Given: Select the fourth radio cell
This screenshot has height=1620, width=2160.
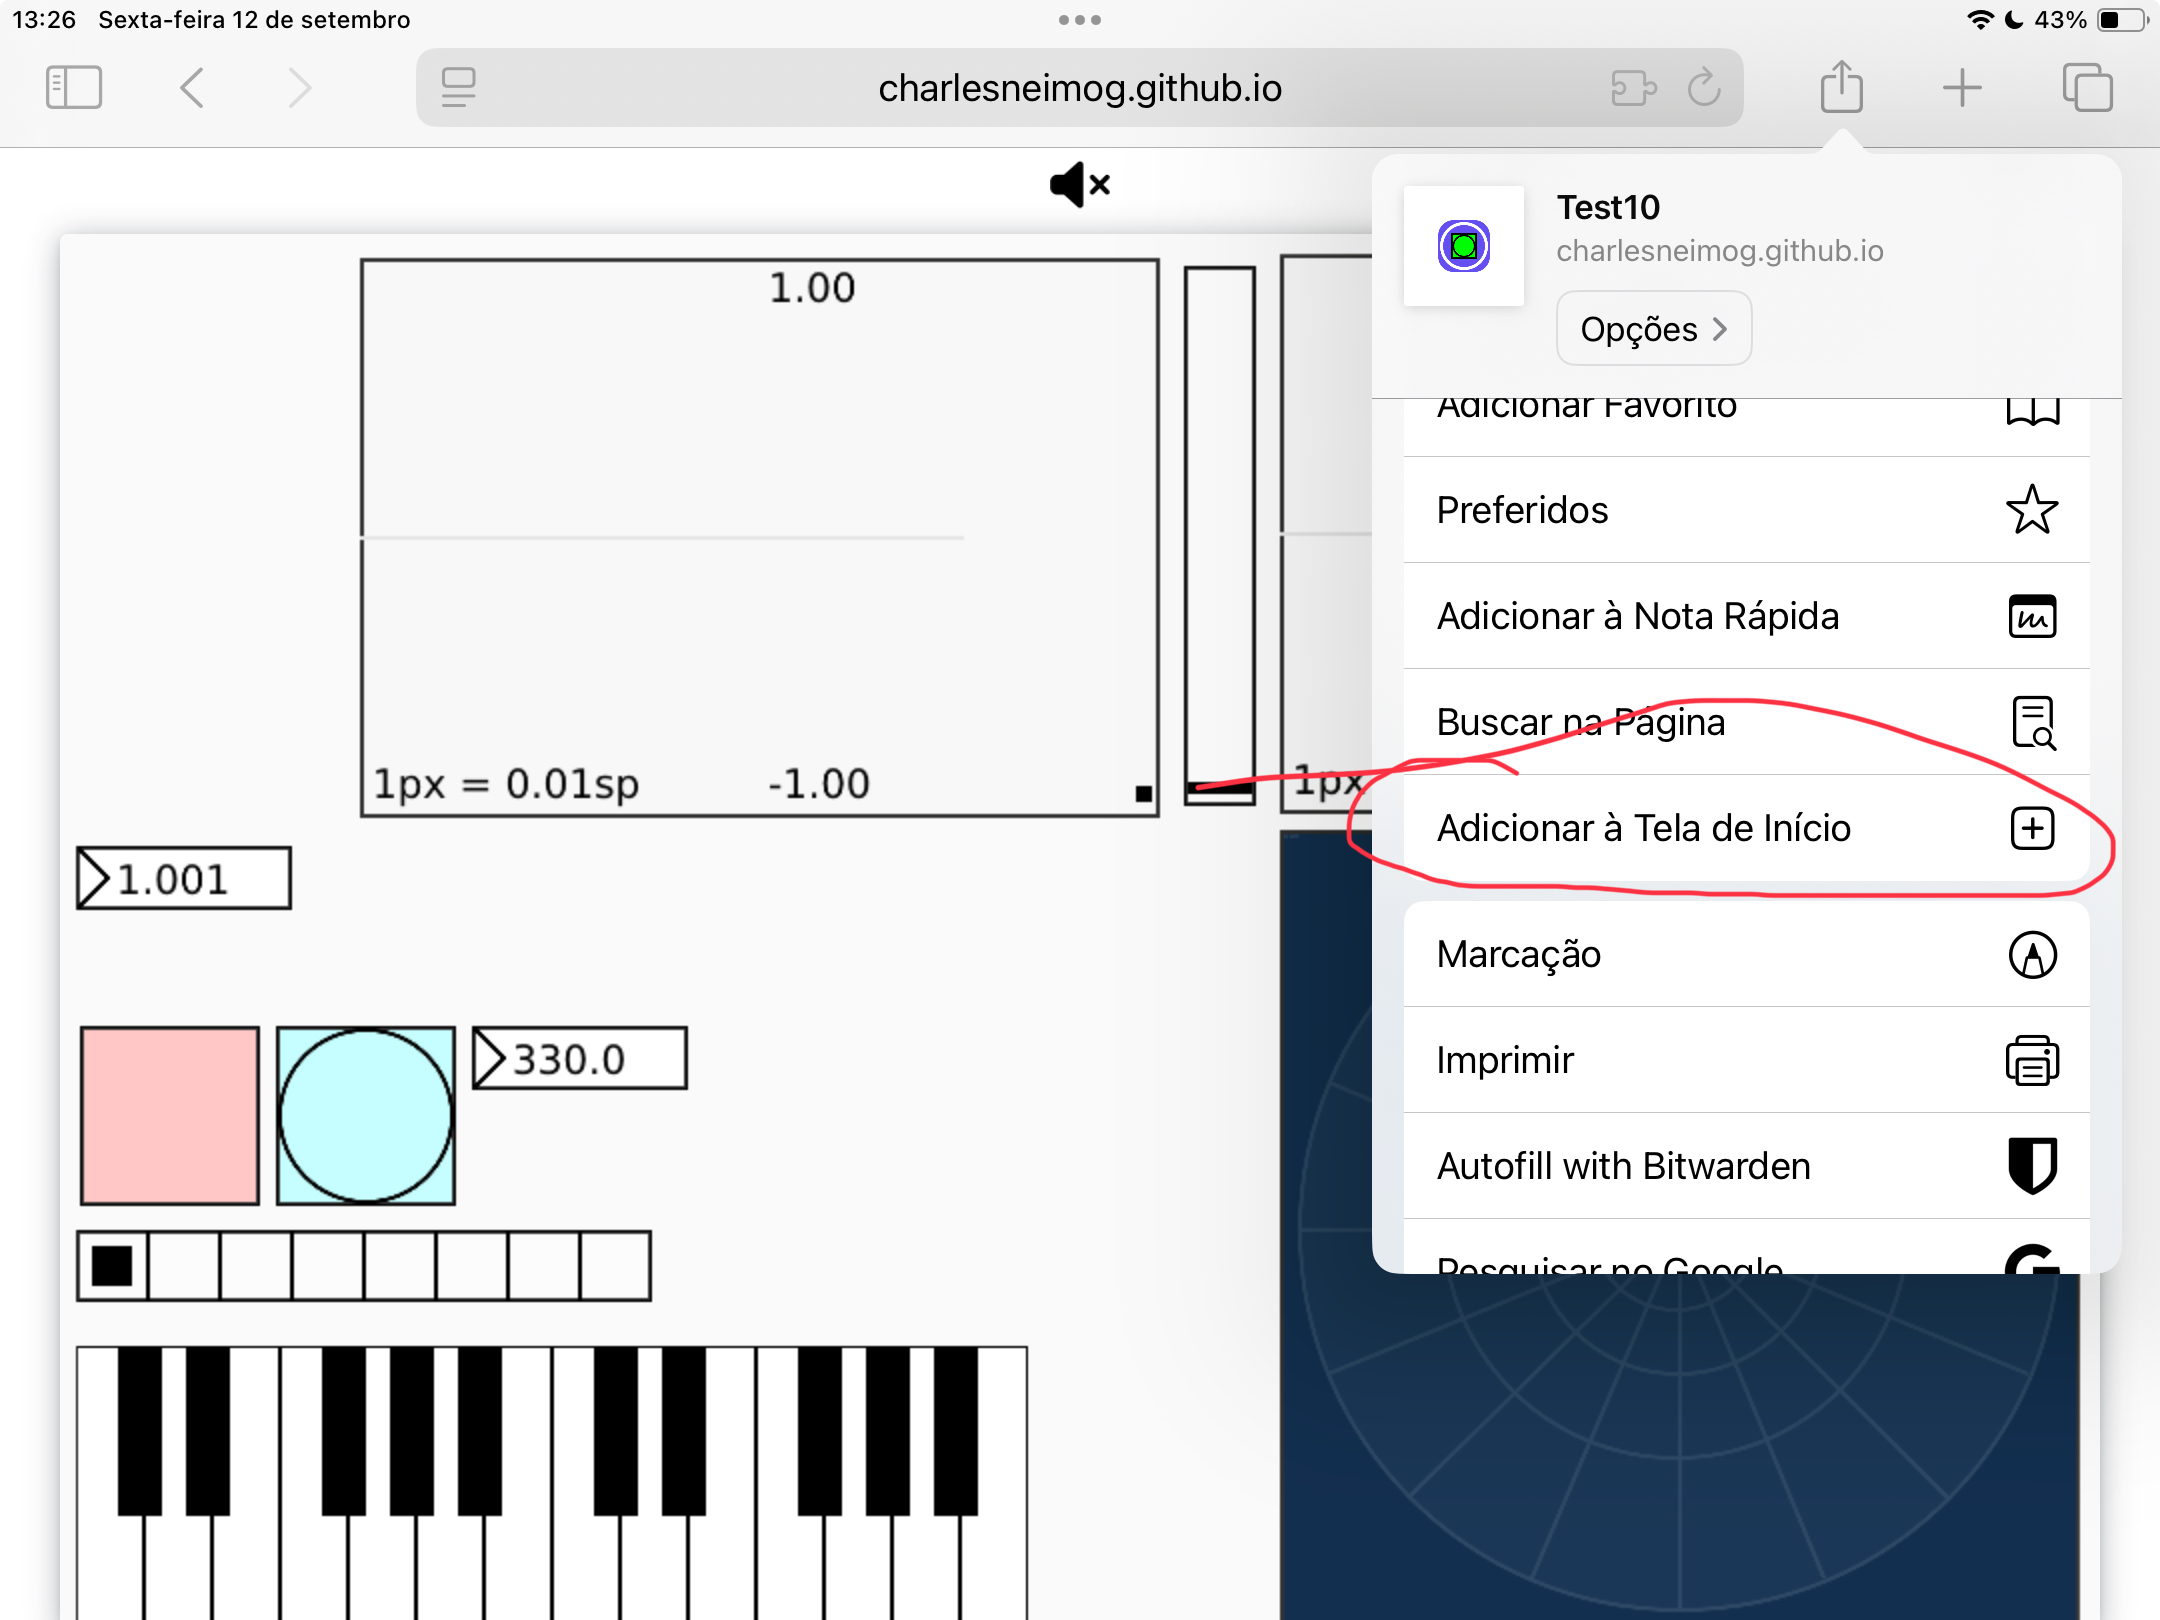Looking at the screenshot, I should point(328,1266).
